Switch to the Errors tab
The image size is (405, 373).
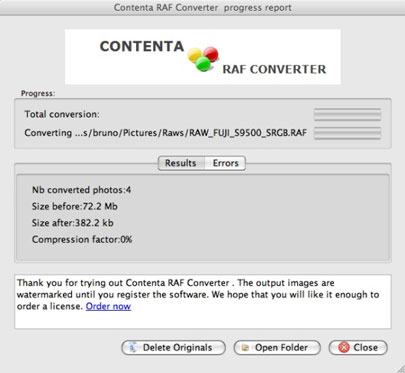[225, 163]
